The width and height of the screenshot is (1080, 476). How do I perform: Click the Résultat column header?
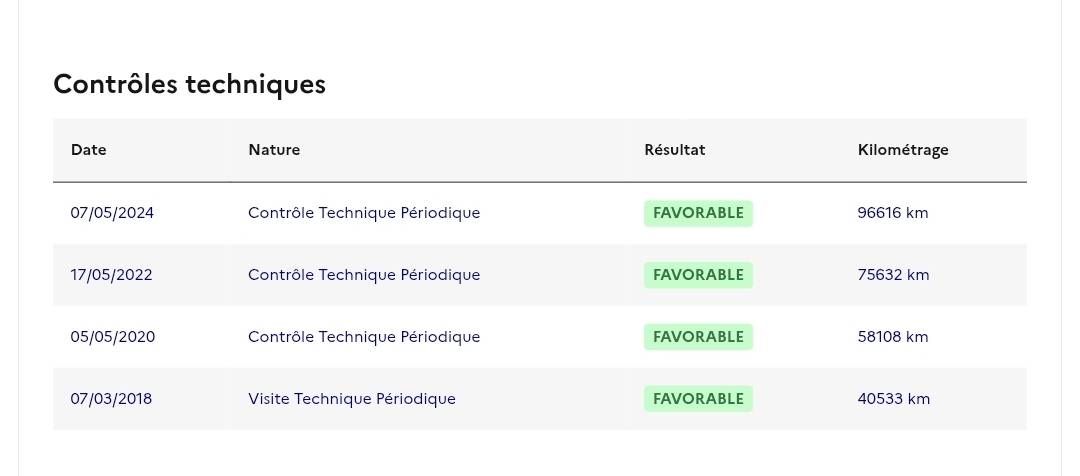coord(675,149)
